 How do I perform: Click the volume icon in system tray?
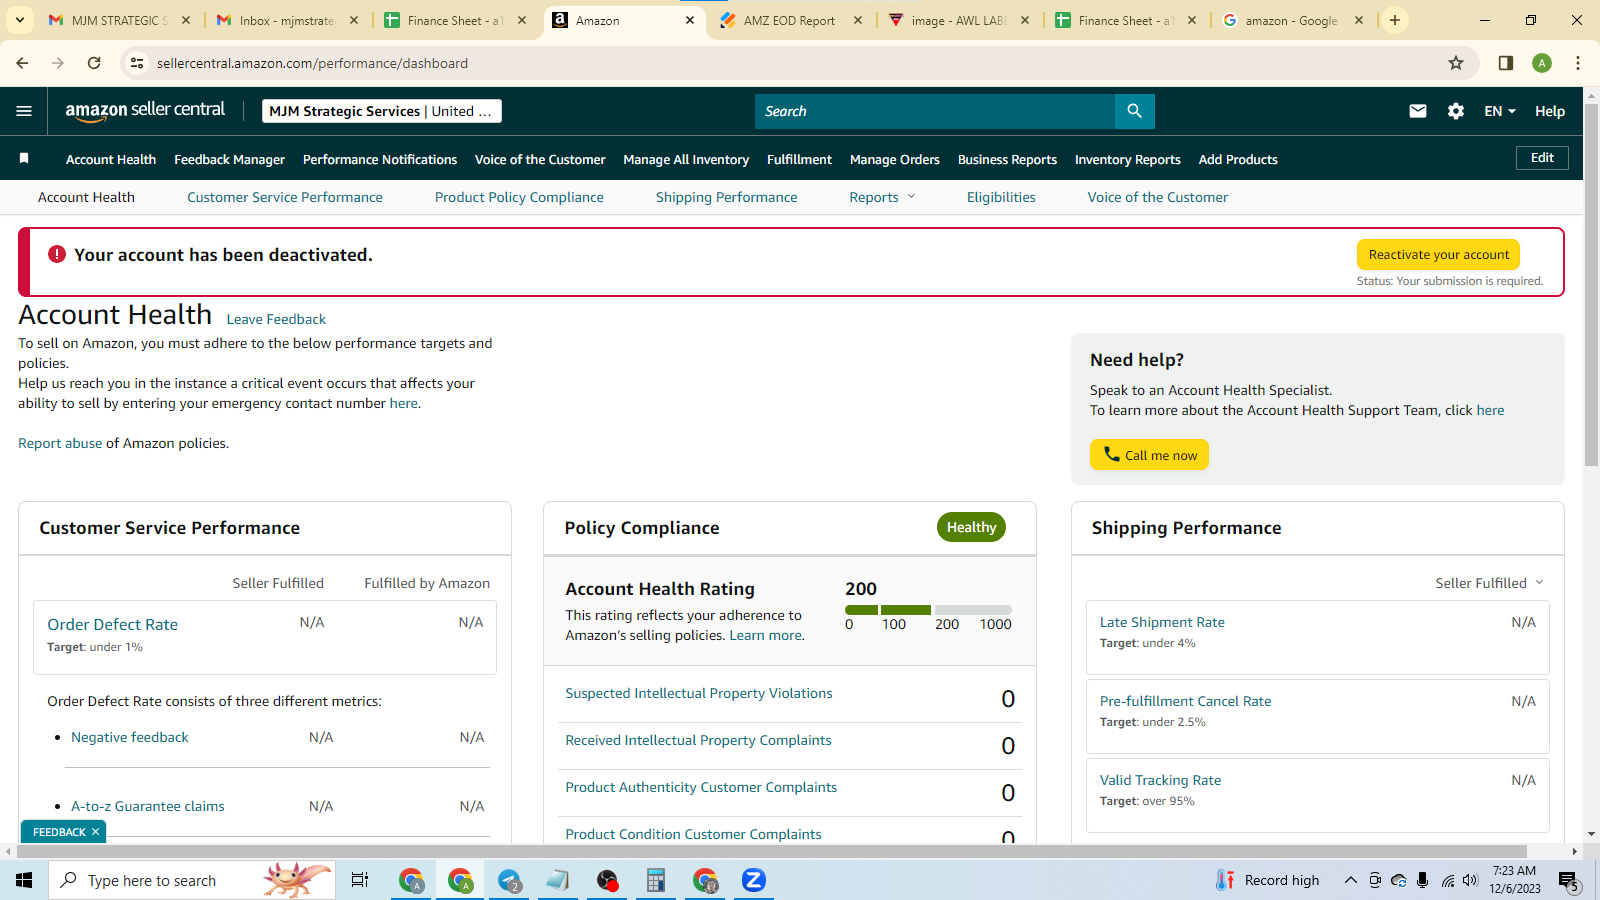click(x=1470, y=880)
